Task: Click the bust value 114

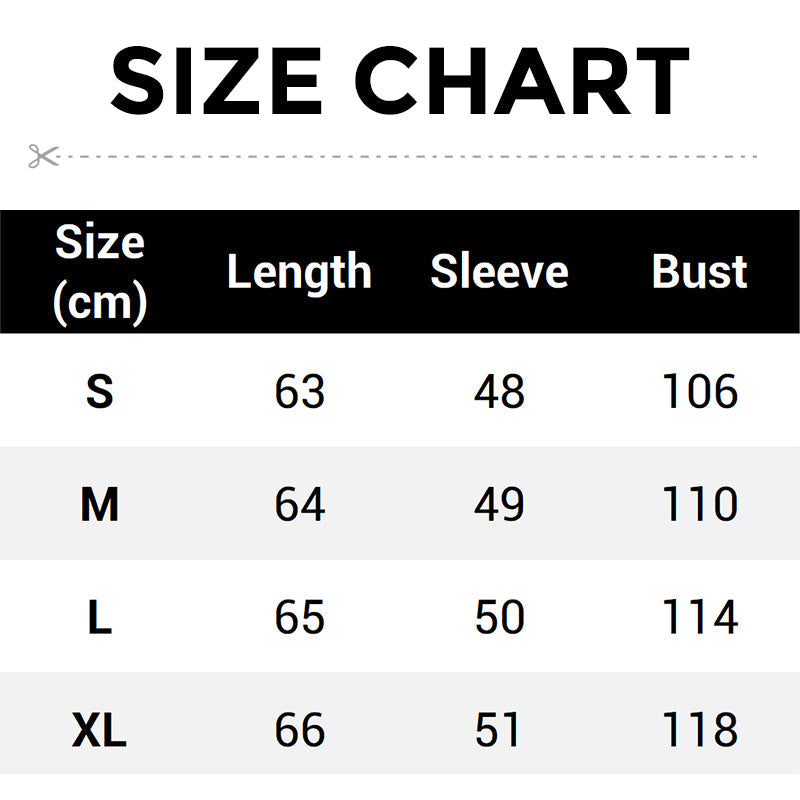Action: (x=699, y=617)
